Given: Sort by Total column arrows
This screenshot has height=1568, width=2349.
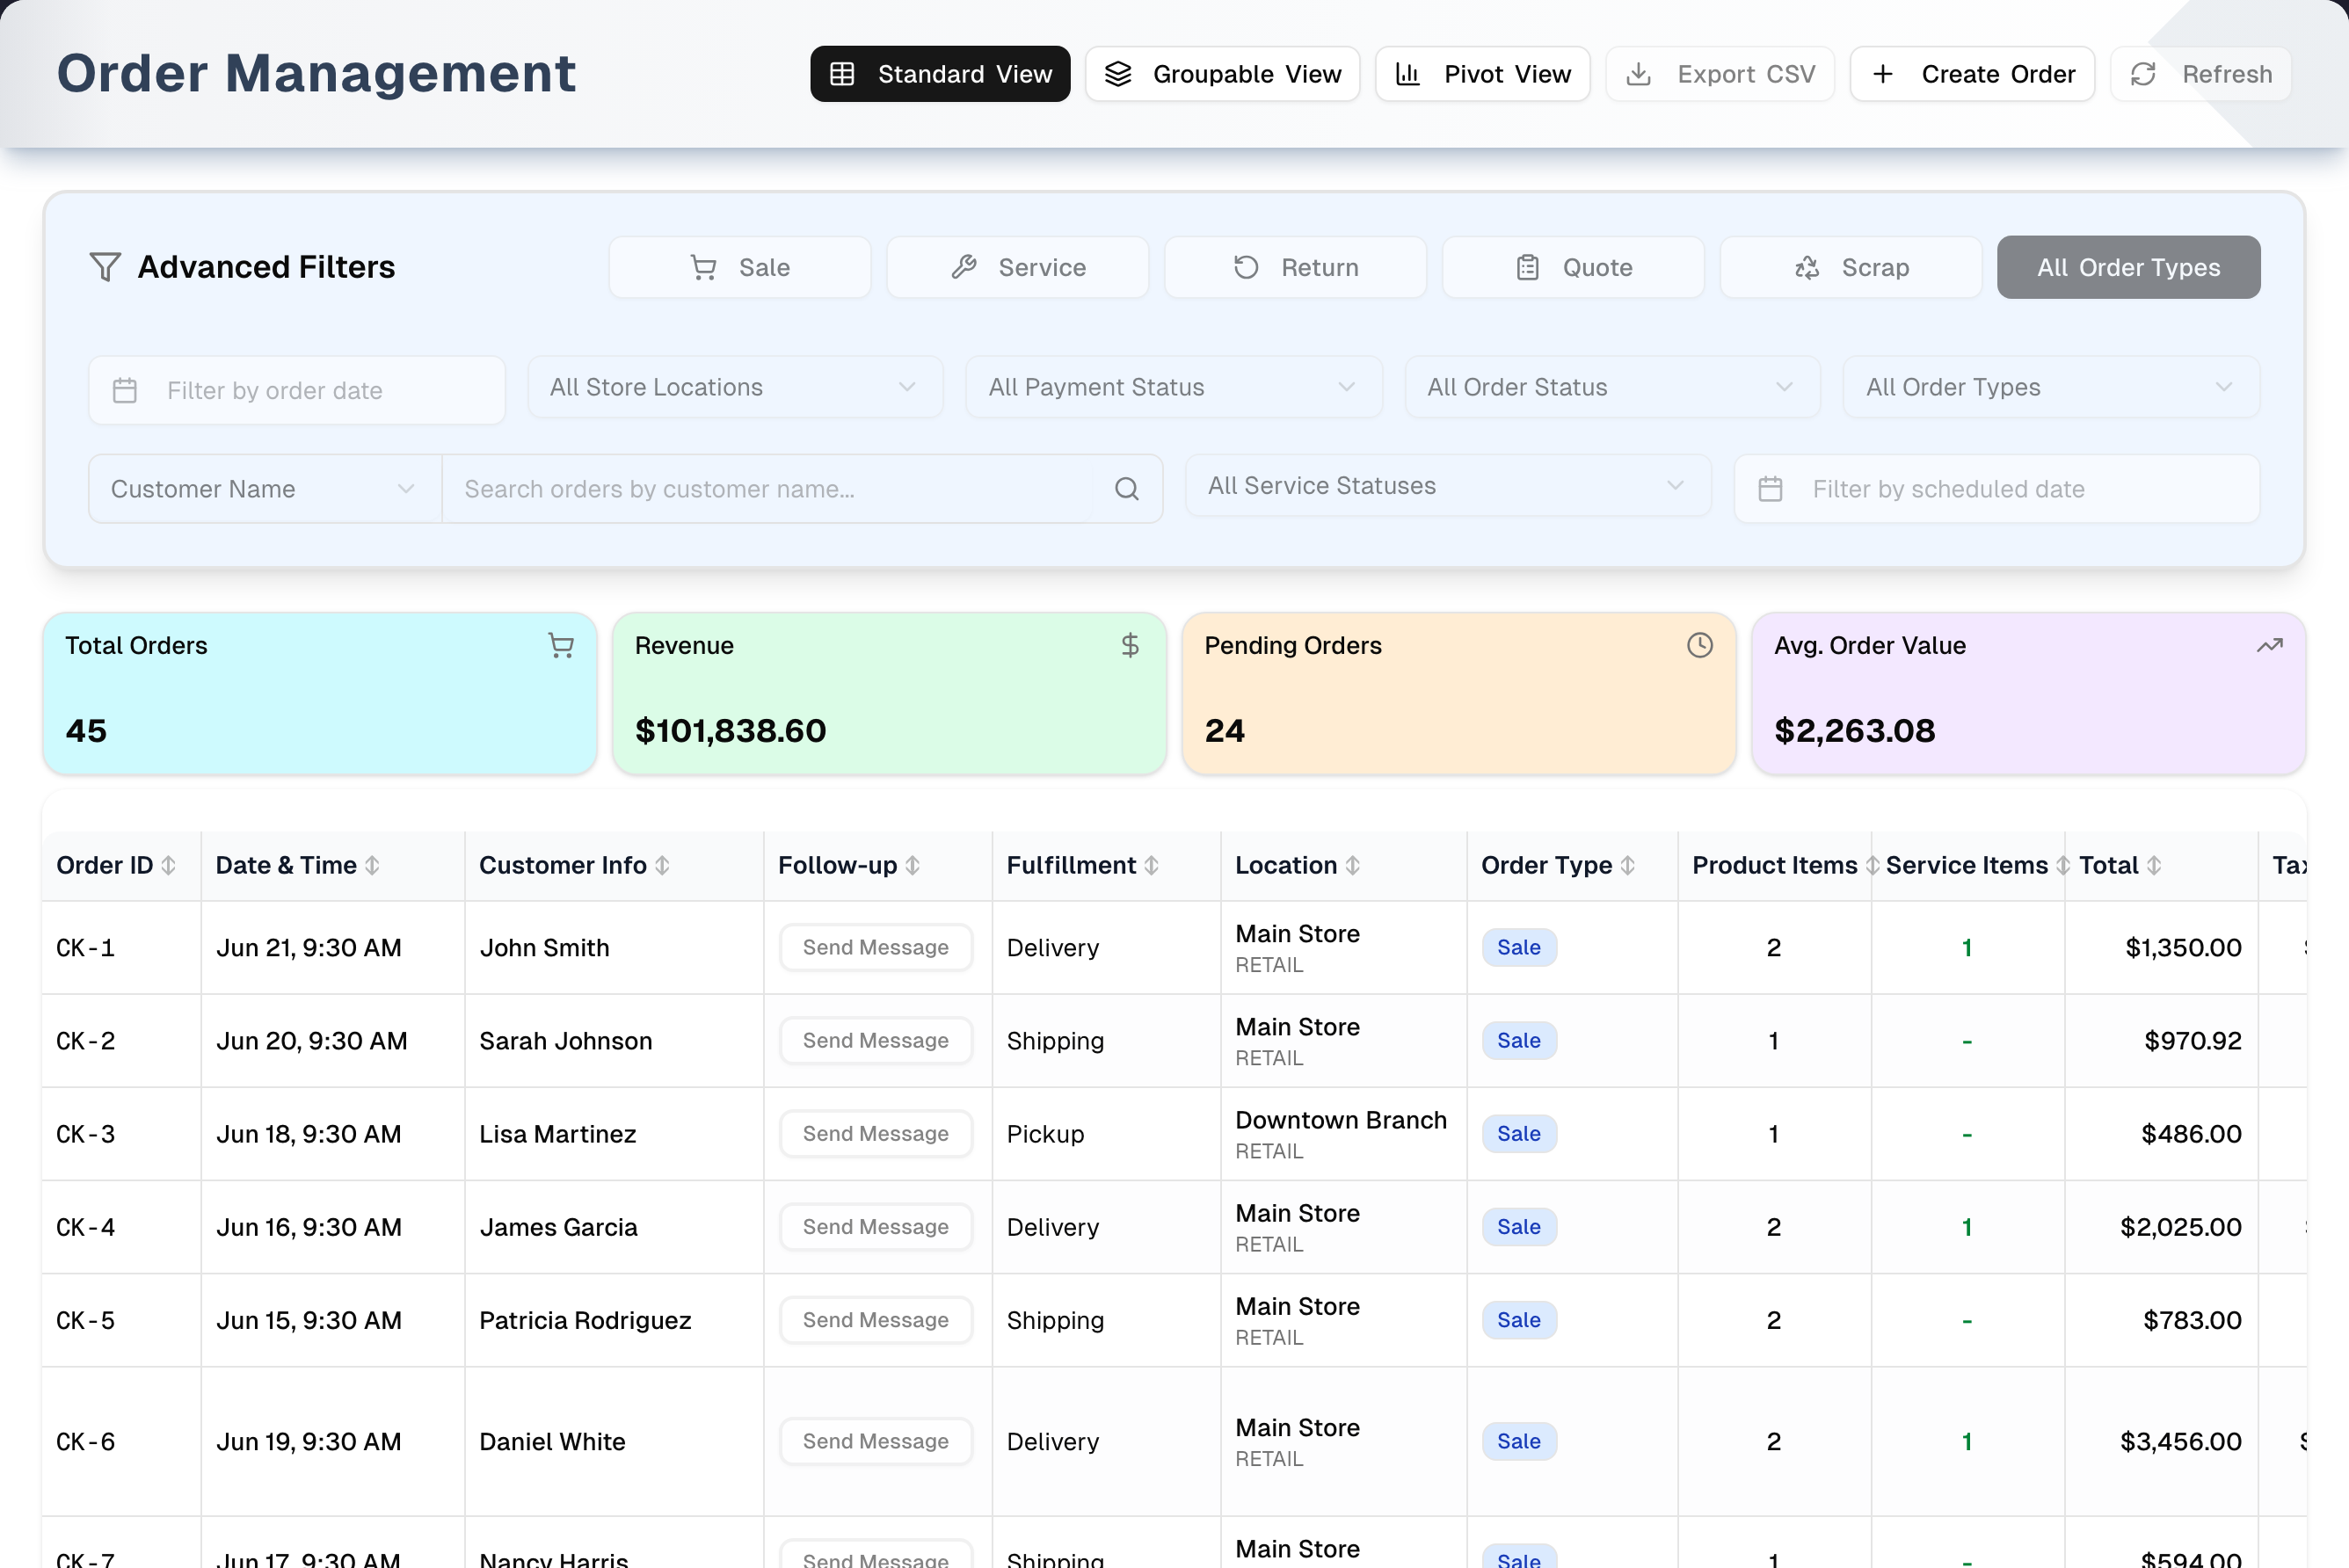Looking at the screenshot, I should 2154,866.
